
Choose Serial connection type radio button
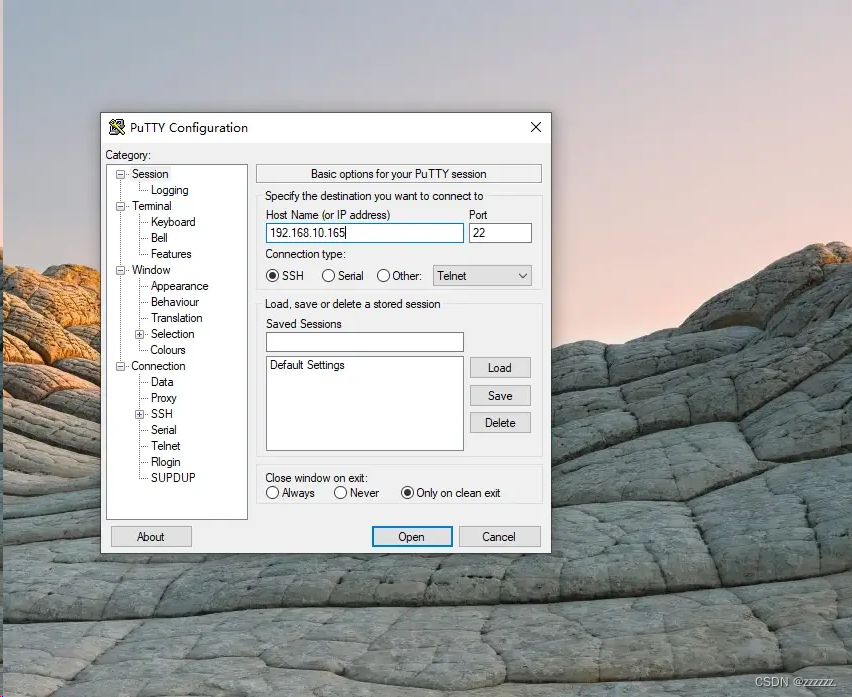pyautogui.click(x=328, y=276)
